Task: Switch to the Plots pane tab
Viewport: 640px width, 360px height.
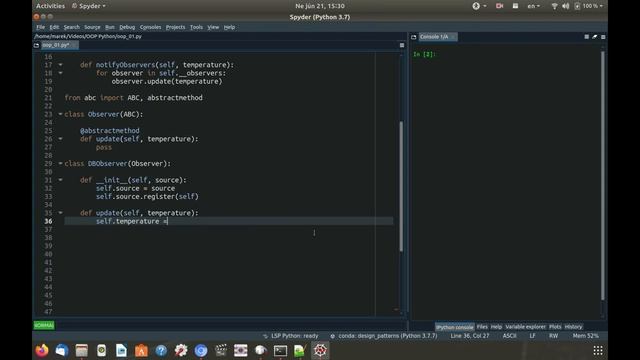Action: point(555,327)
